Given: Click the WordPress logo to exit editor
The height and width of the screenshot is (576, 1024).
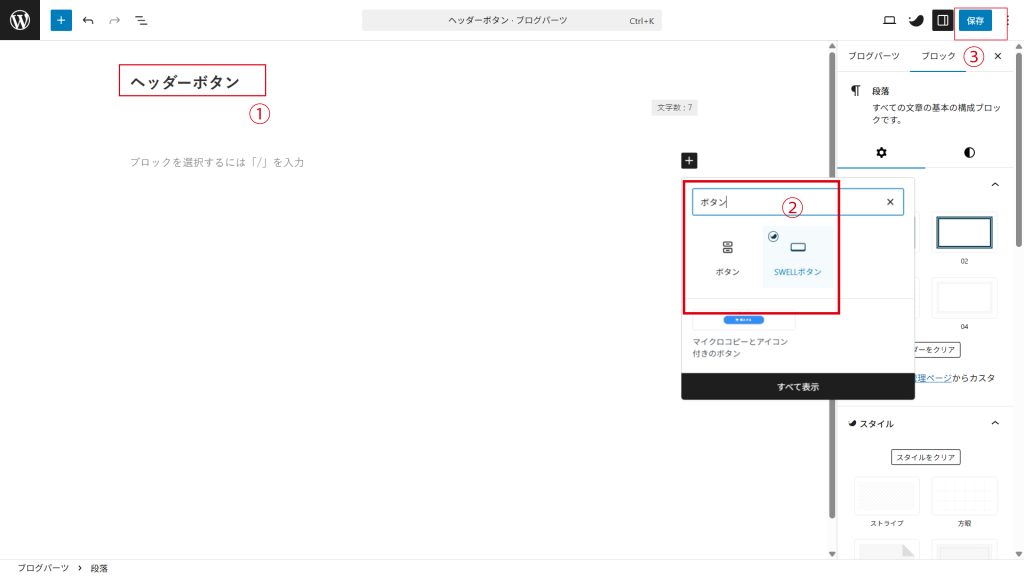Looking at the screenshot, I should tap(20, 20).
